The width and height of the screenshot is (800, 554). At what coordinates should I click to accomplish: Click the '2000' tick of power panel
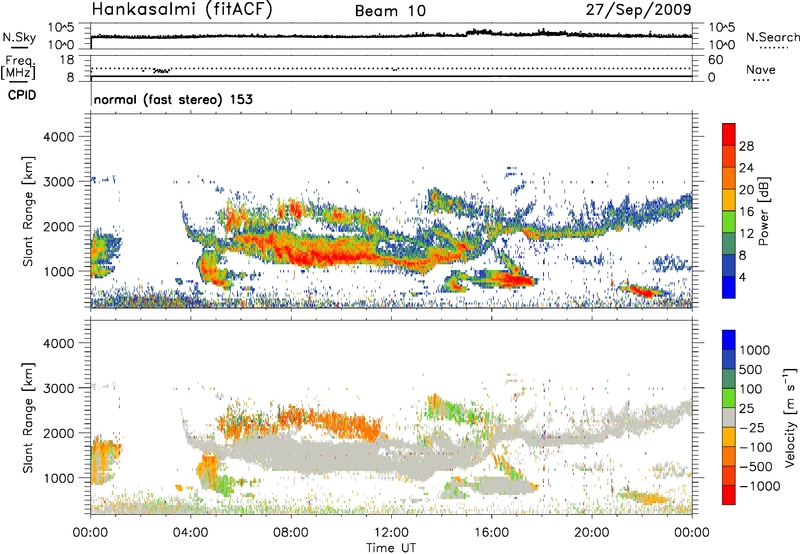tap(58, 226)
